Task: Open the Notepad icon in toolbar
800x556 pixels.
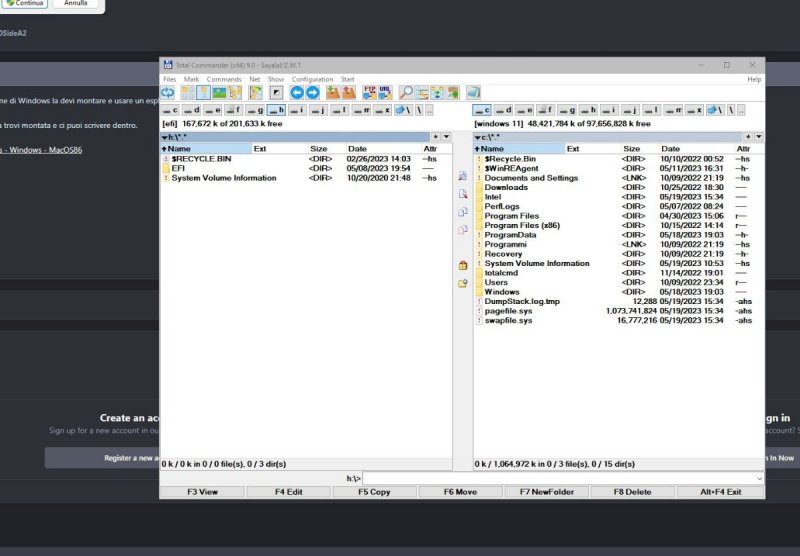Action: point(473,93)
